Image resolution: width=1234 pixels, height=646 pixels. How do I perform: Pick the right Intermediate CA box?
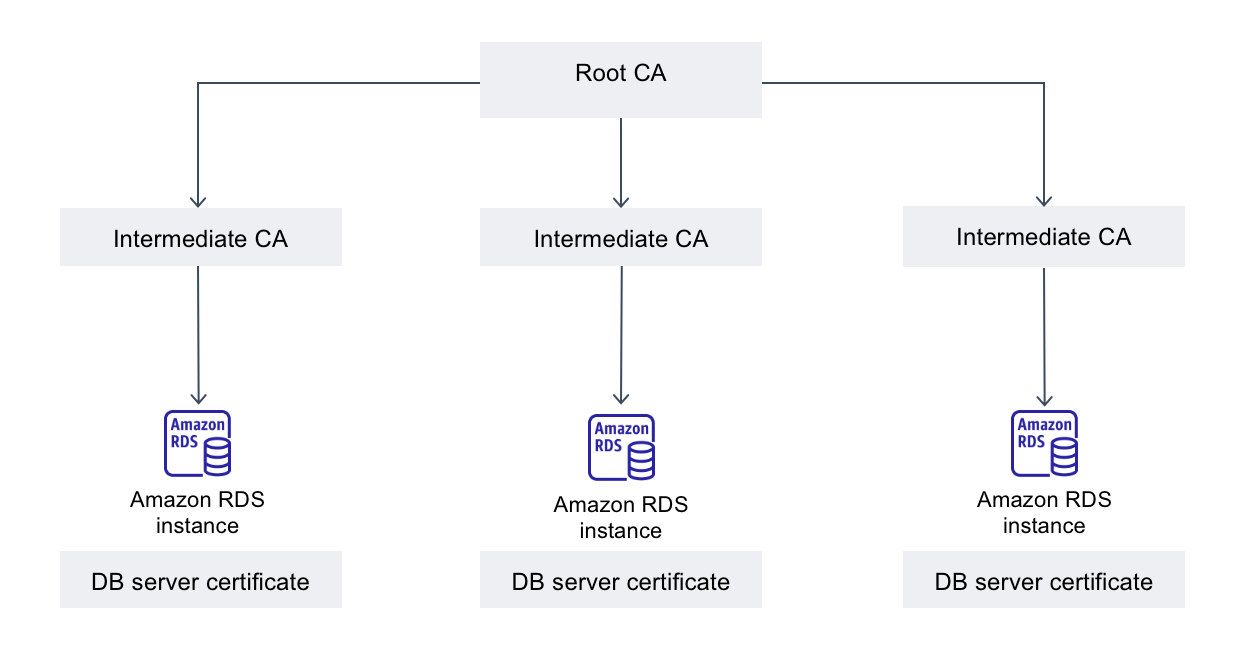[x=1044, y=237]
